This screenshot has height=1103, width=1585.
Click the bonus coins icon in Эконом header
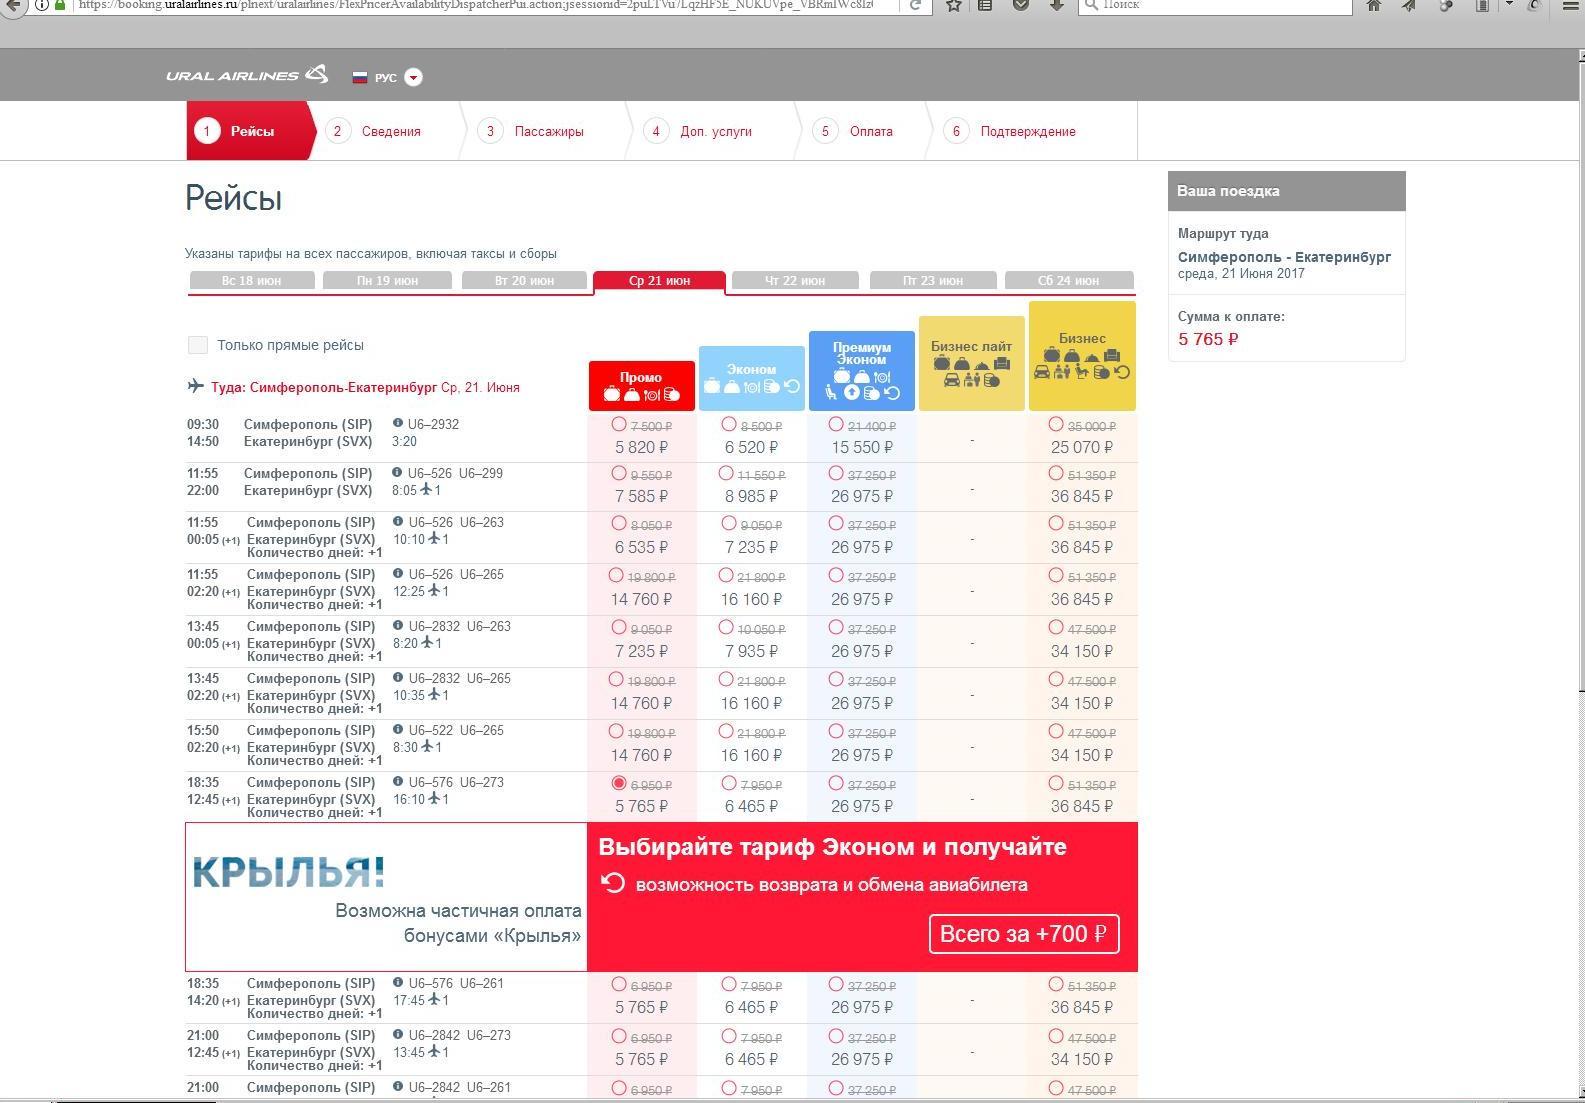click(772, 386)
